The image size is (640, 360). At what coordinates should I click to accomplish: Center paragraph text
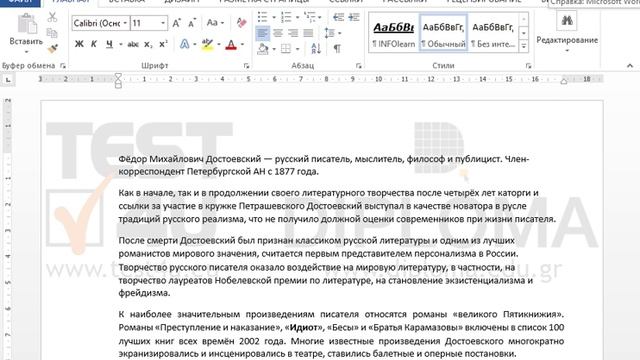(x=278, y=33)
